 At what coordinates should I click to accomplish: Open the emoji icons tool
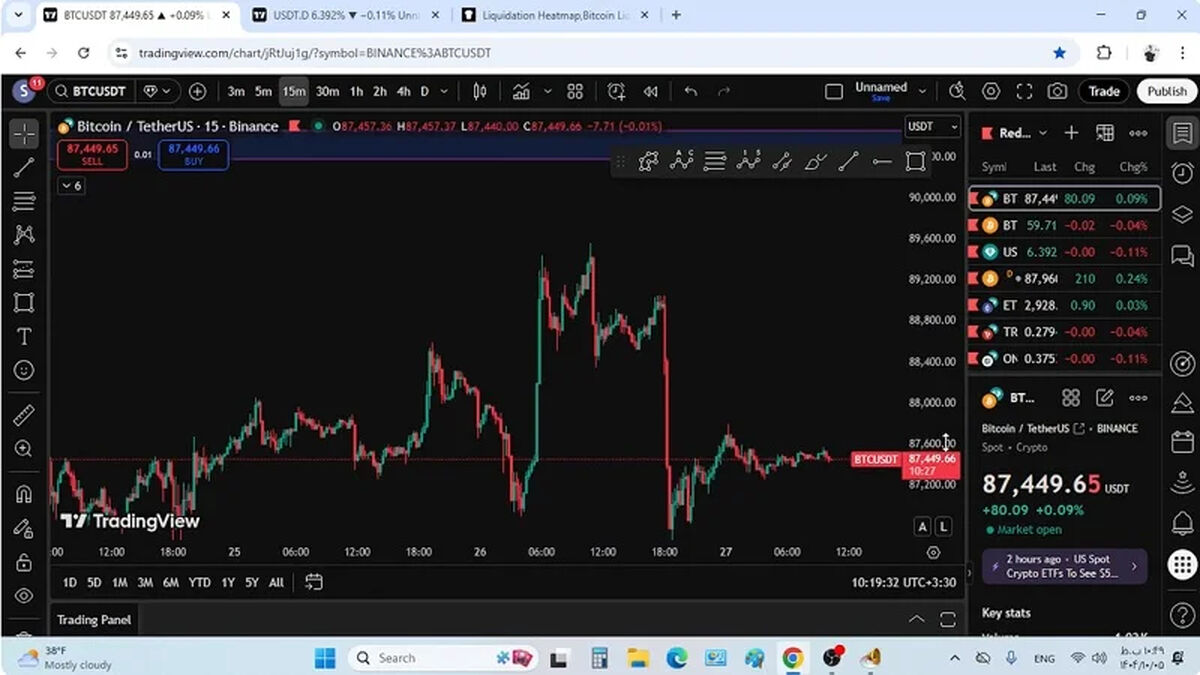tap(24, 371)
